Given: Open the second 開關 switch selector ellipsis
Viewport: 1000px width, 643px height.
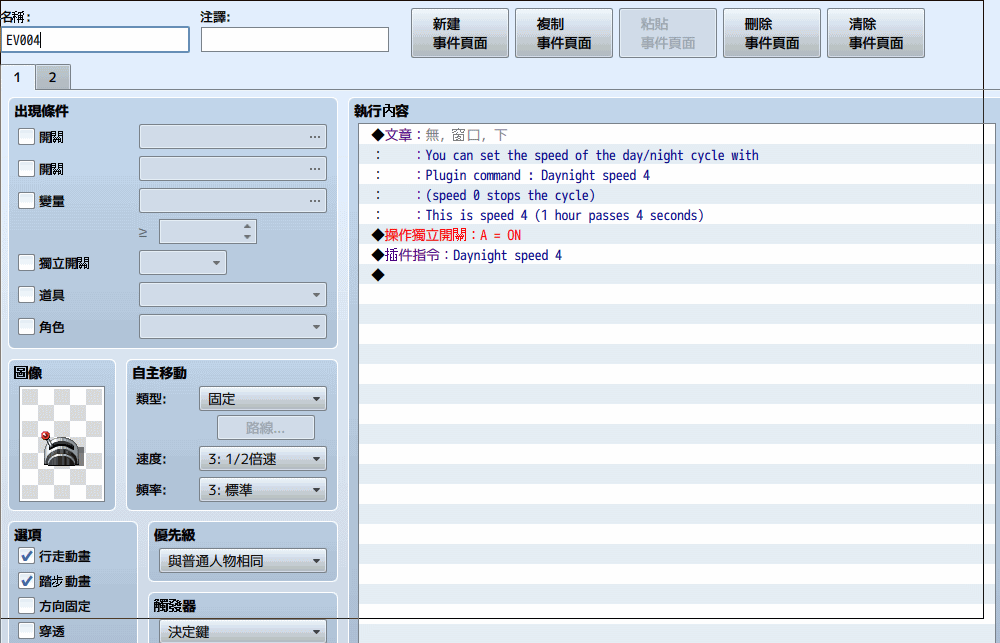Looking at the screenshot, I should 315,168.
